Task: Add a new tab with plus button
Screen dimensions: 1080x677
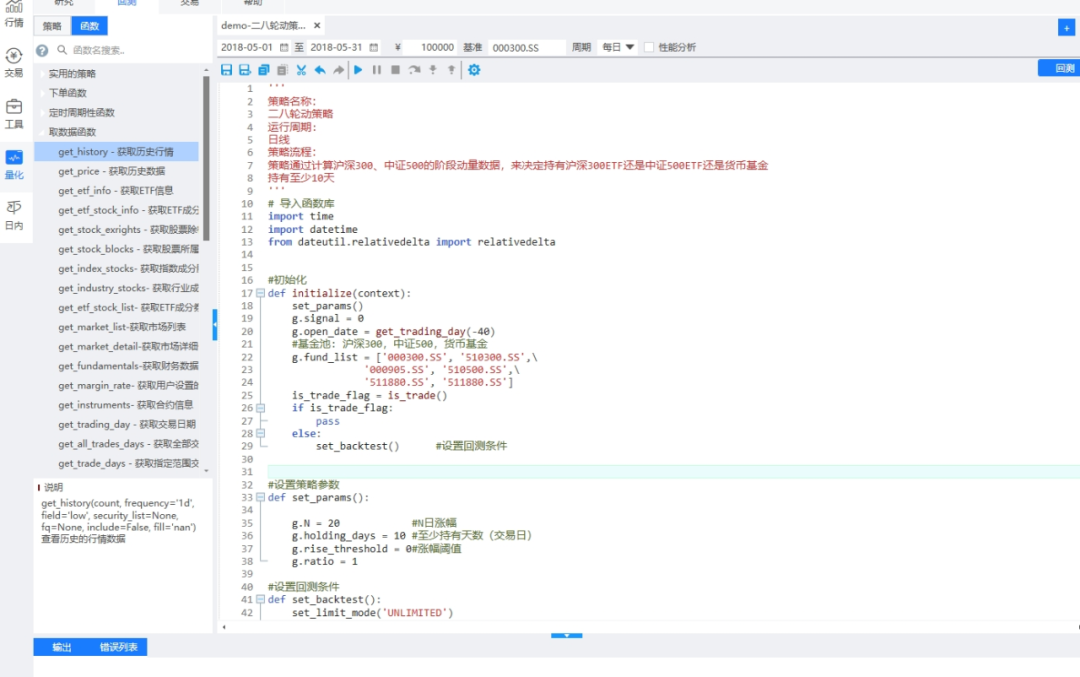Action: click(1066, 27)
